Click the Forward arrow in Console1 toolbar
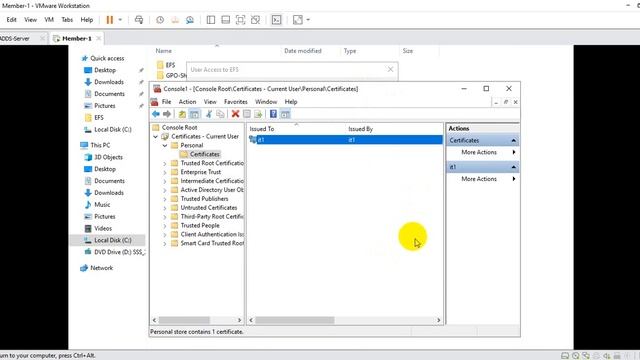Screen dimensions: 640x360 tap(167, 114)
